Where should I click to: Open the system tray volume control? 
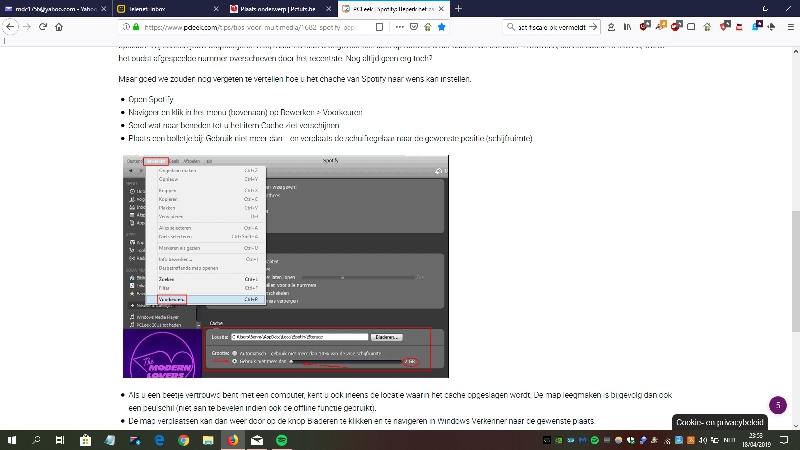coord(703,440)
